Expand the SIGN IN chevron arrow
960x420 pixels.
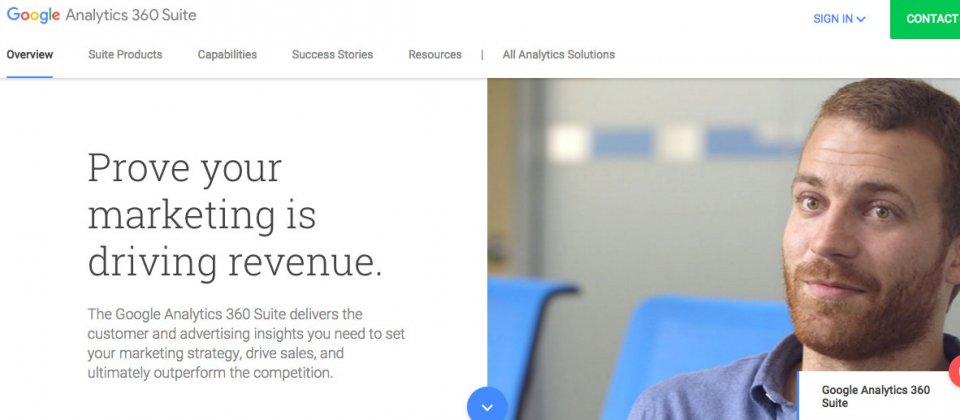(x=861, y=19)
